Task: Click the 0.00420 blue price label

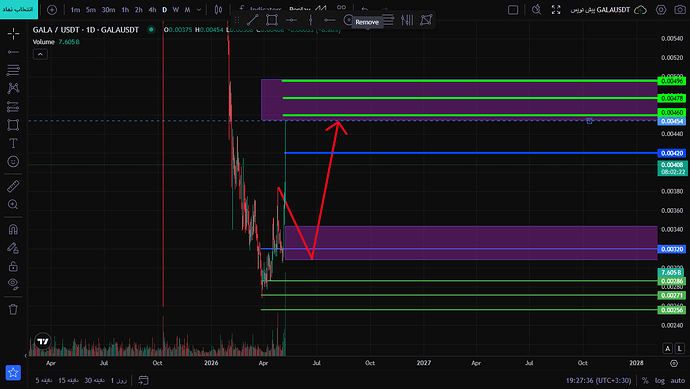Action: tap(672, 153)
